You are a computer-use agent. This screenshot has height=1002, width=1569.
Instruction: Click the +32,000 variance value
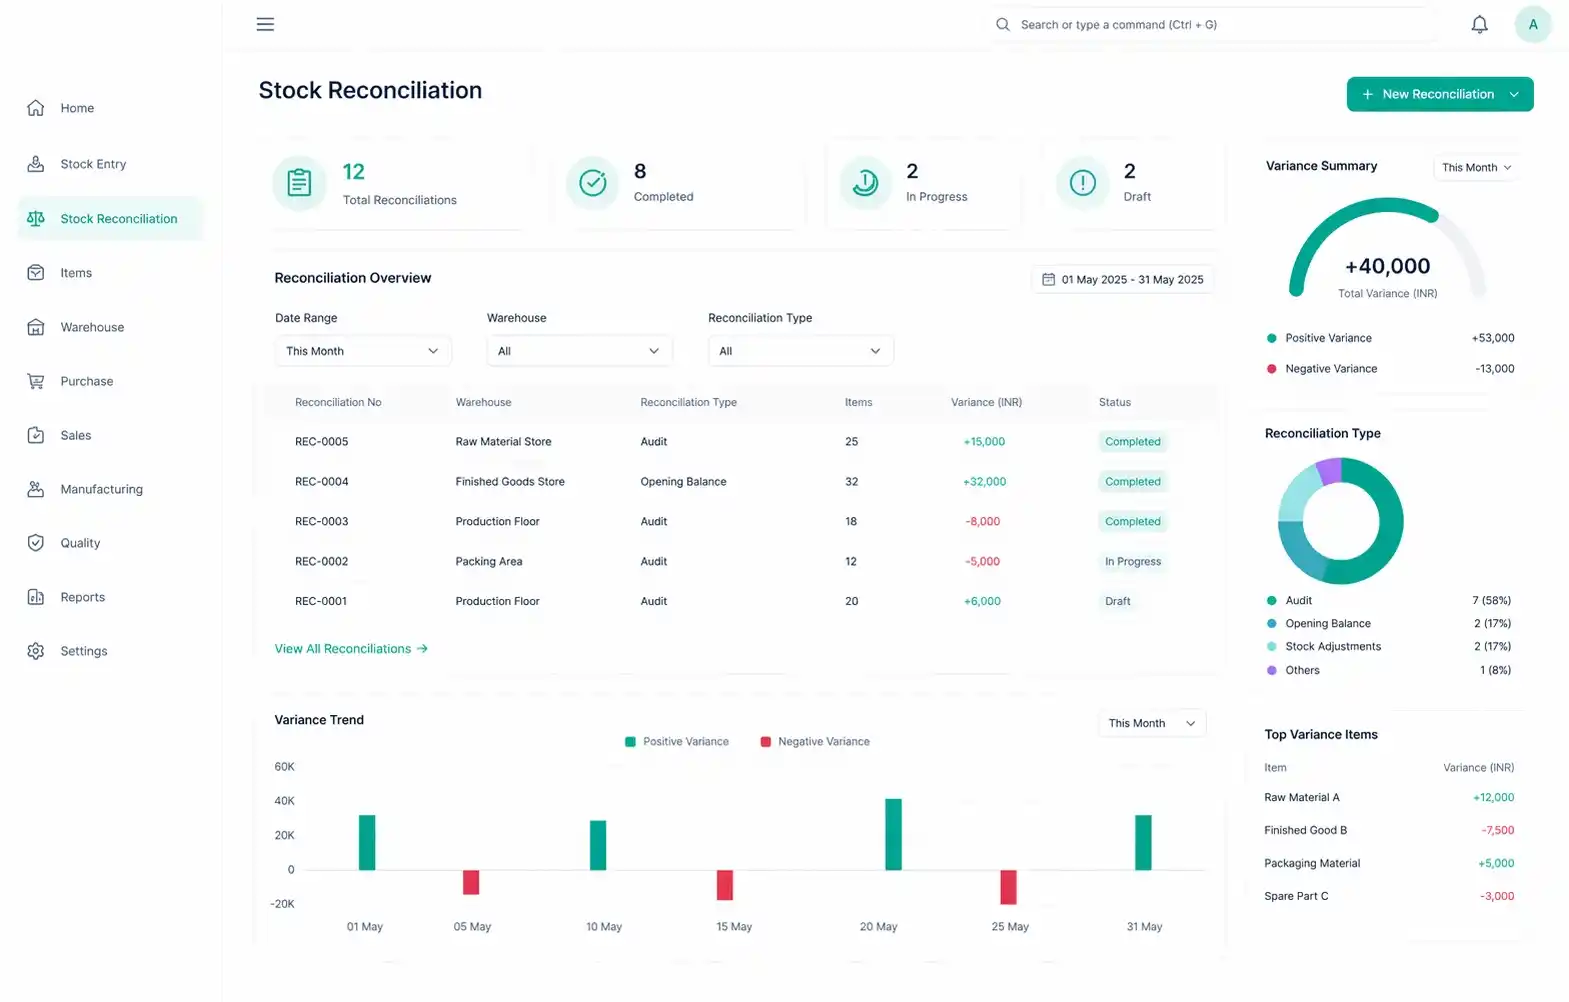coord(984,481)
